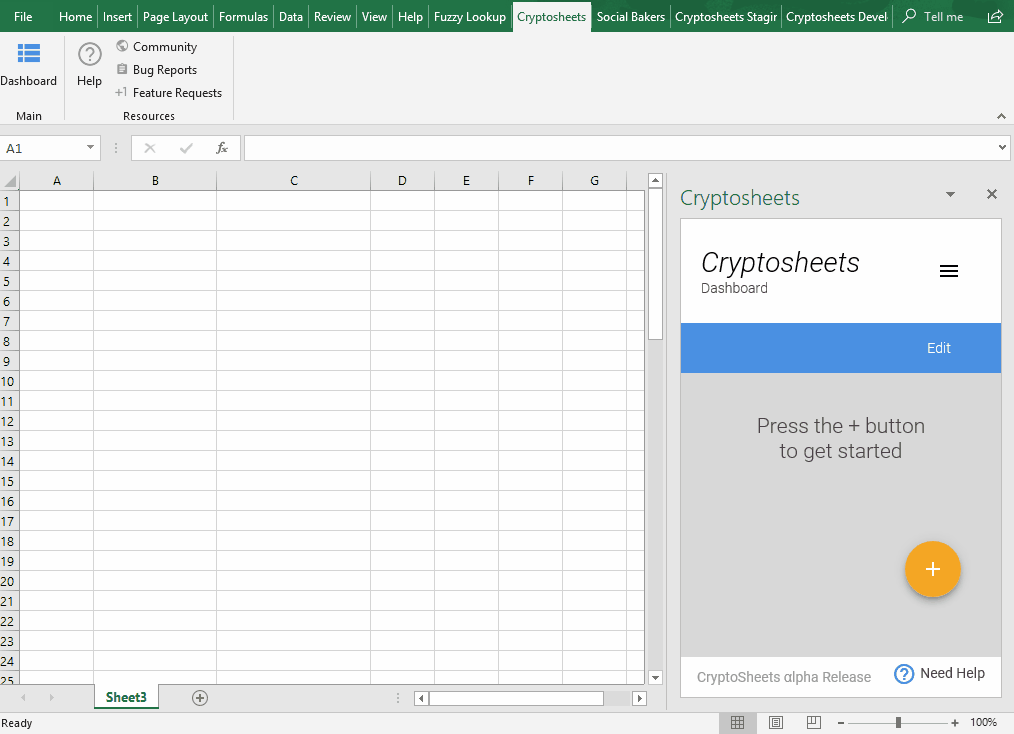Click the CryptoSheets alpha Release text
1014x734 pixels.
tap(783, 677)
